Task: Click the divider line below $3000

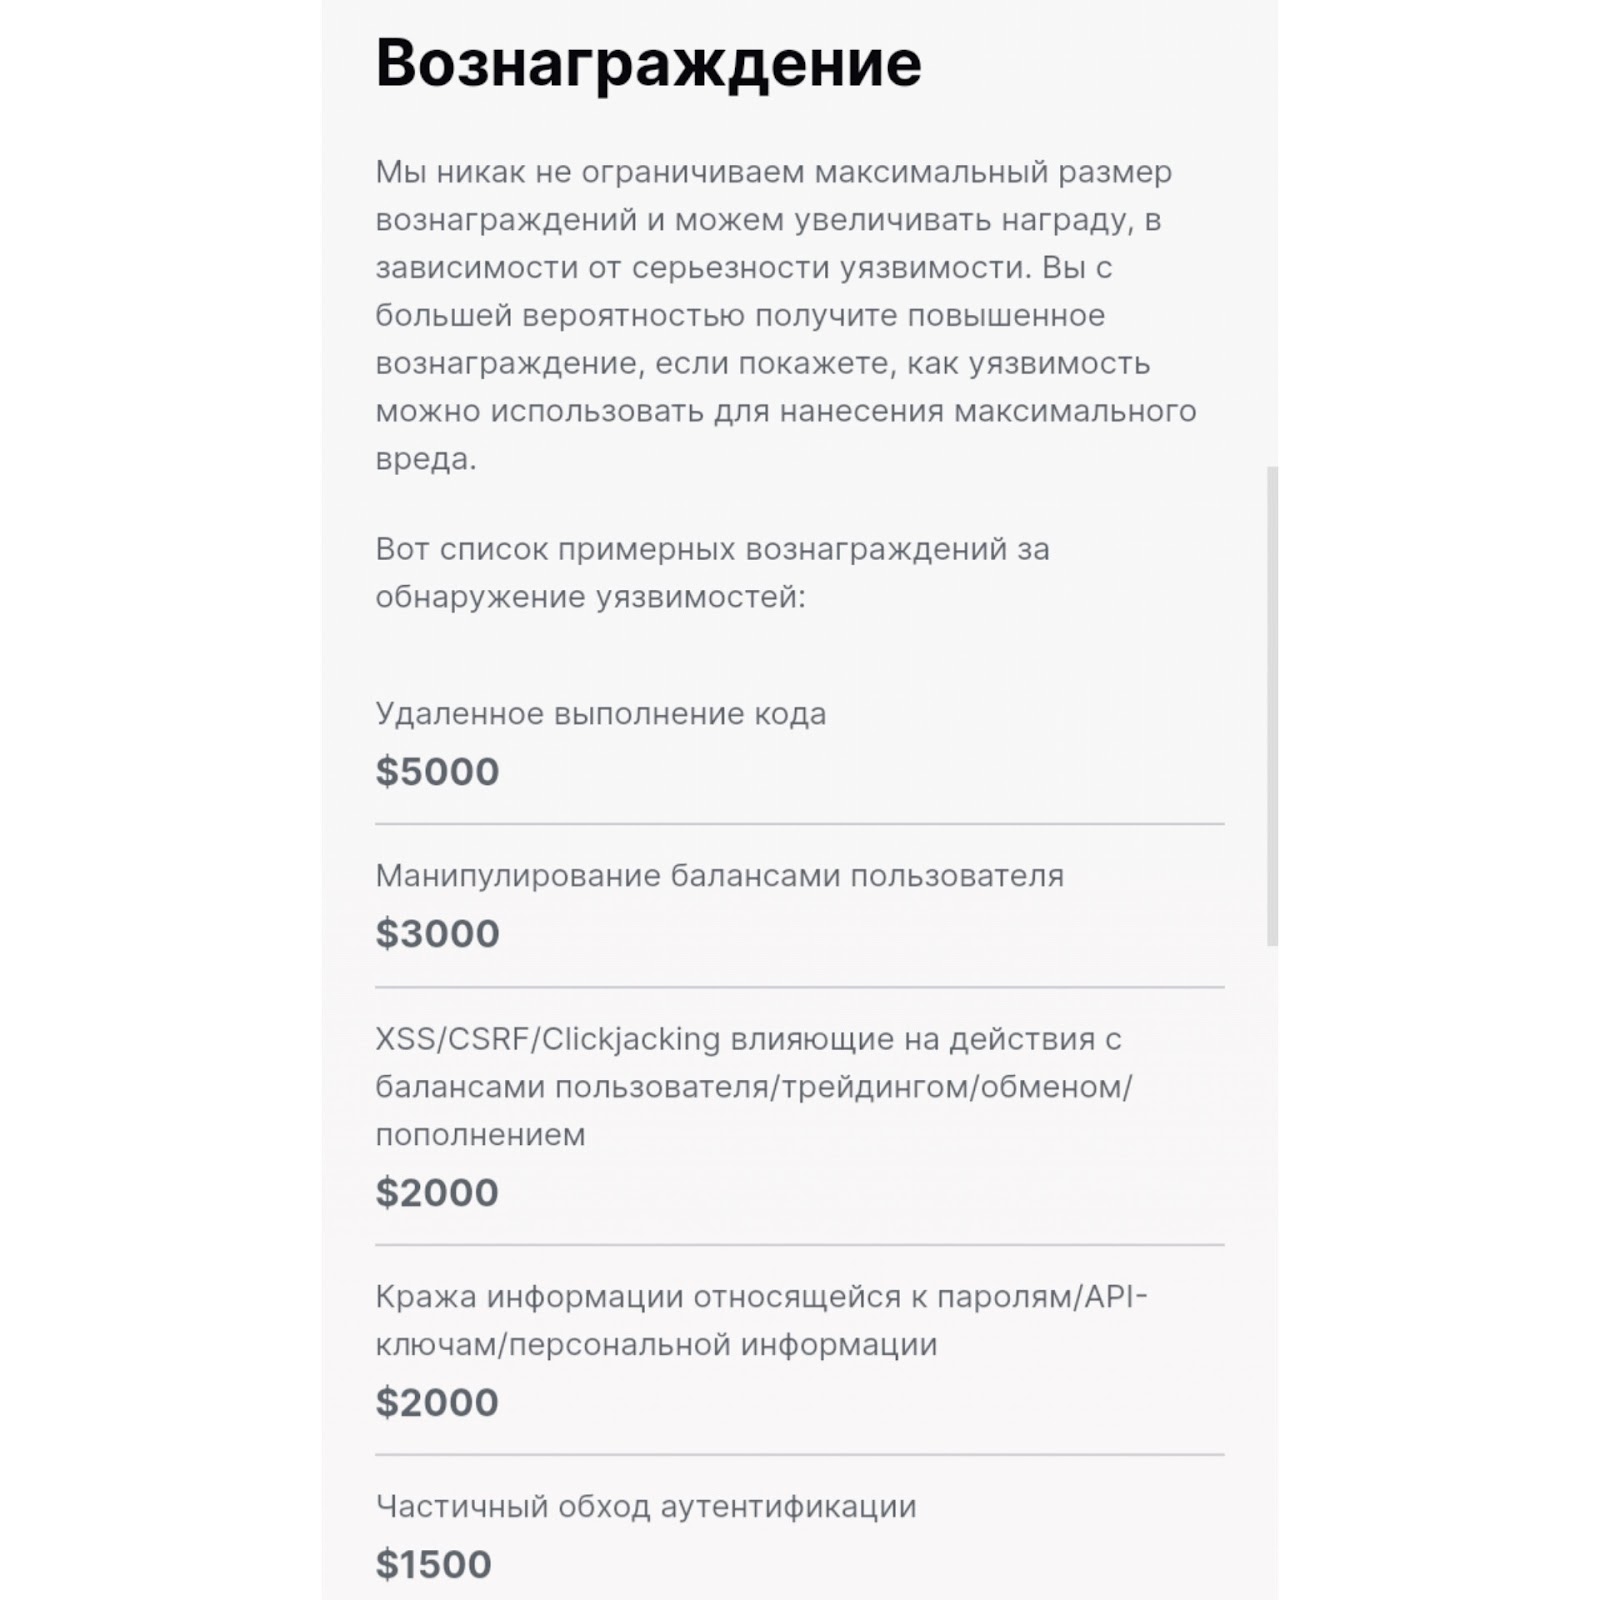Action: click(x=799, y=988)
